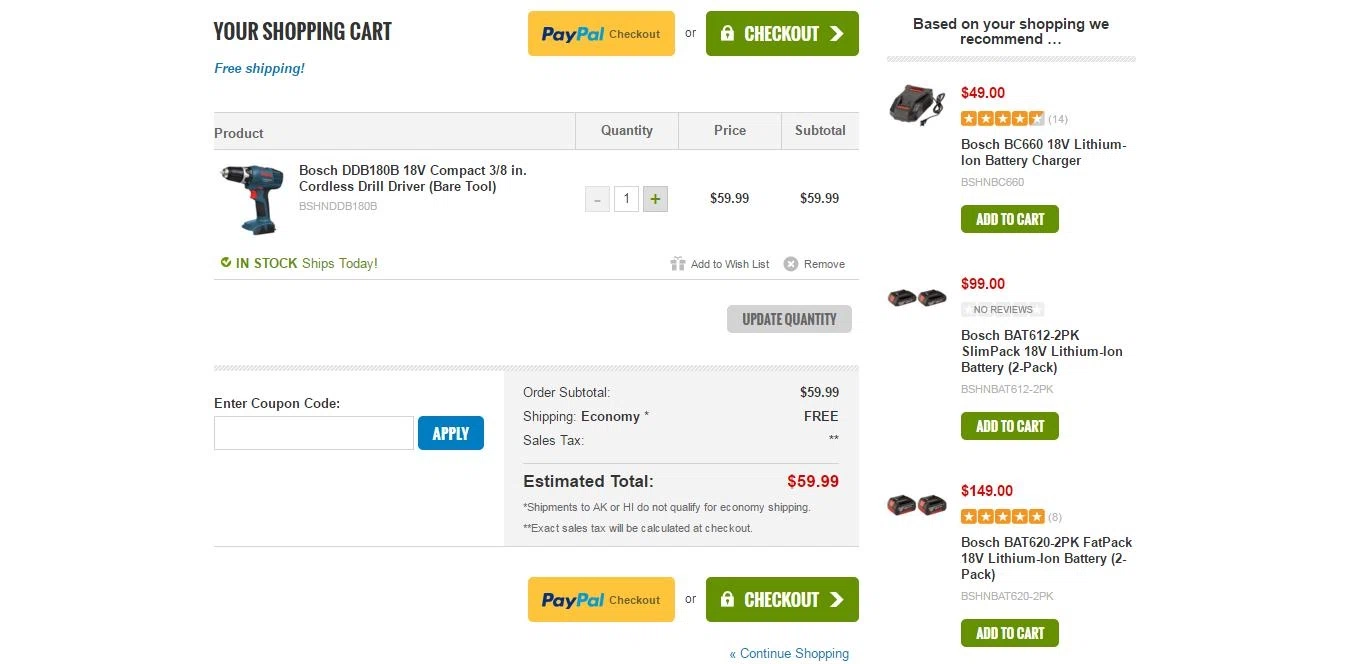This screenshot has height=664, width=1349.
Task: Open the Bosch DDB180B drill driver title link
Action: point(413,178)
